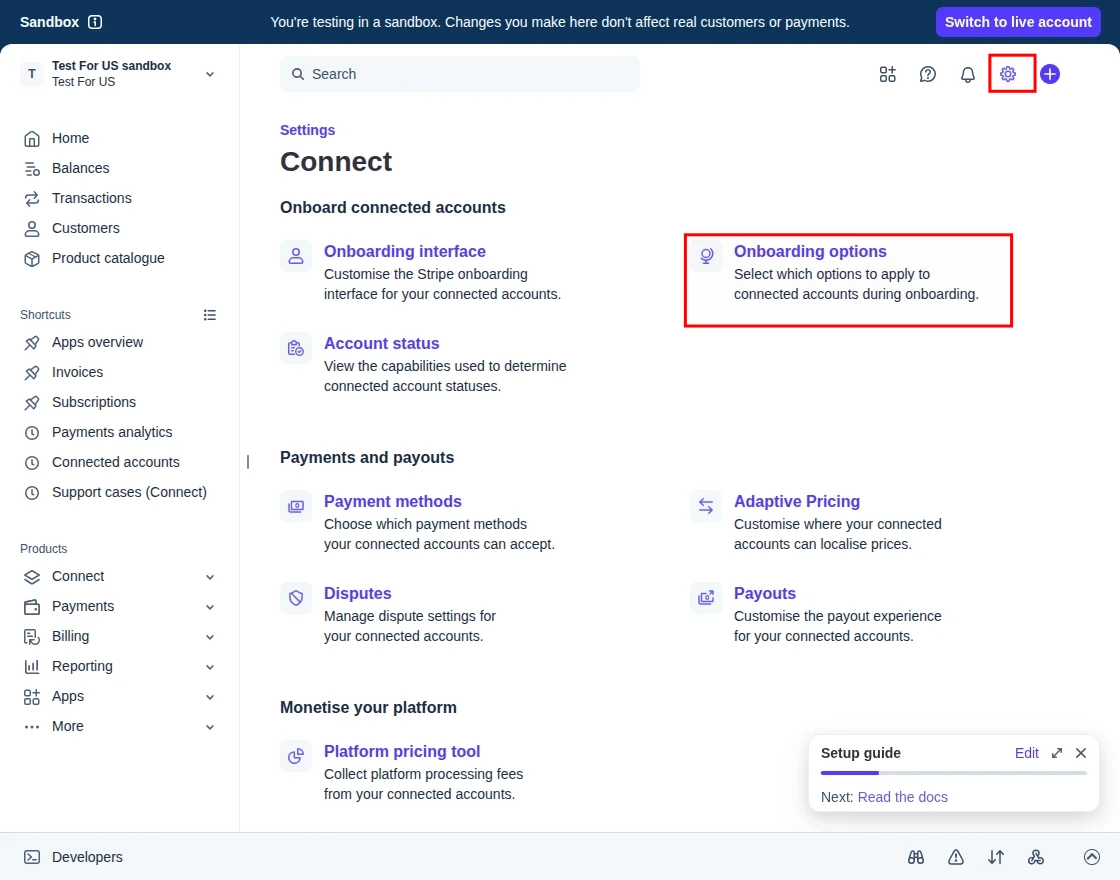Open the notifications bell

(967, 74)
